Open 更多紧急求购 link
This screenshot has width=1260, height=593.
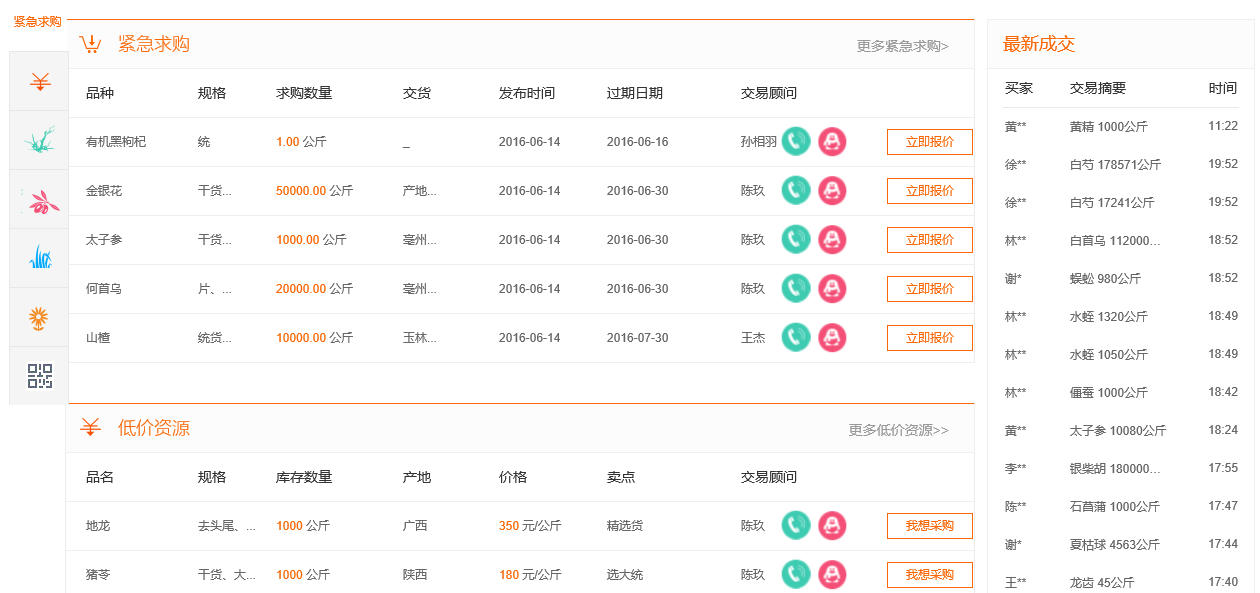(x=902, y=46)
